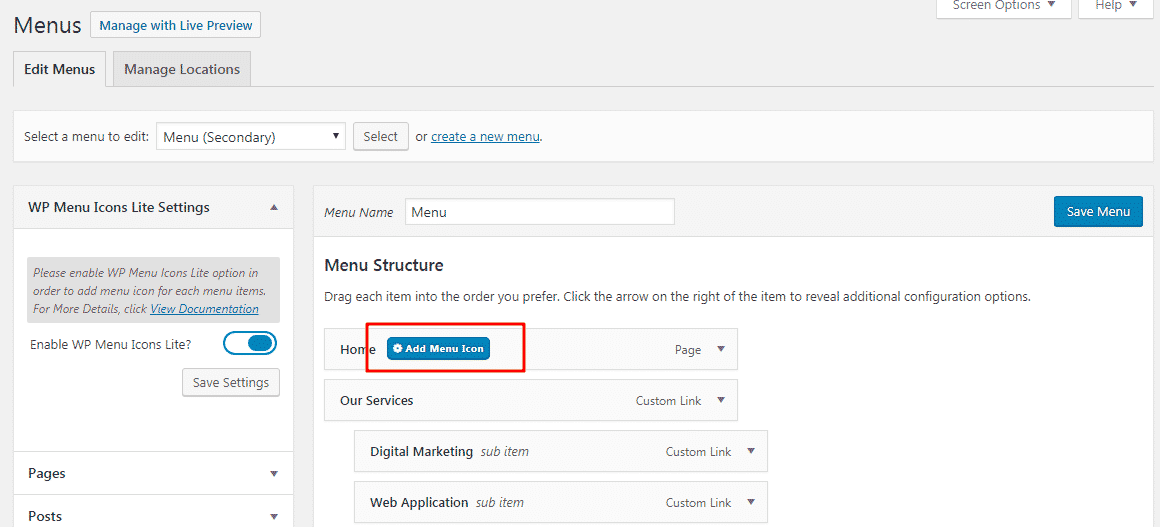Screen dimensions: 1160x527
Task: Click the Digital Marketing menu item title
Action: click(x=421, y=451)
